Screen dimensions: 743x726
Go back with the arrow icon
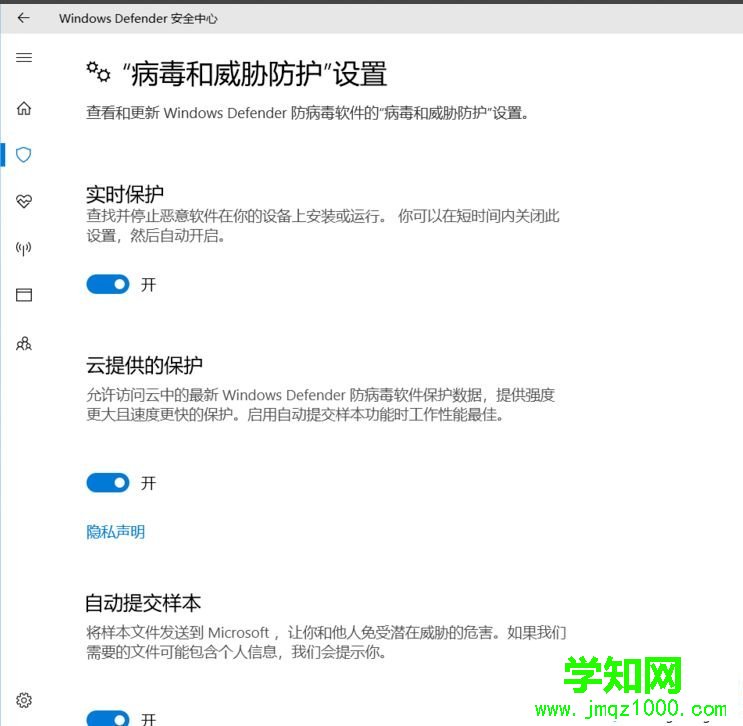(23, 18)
